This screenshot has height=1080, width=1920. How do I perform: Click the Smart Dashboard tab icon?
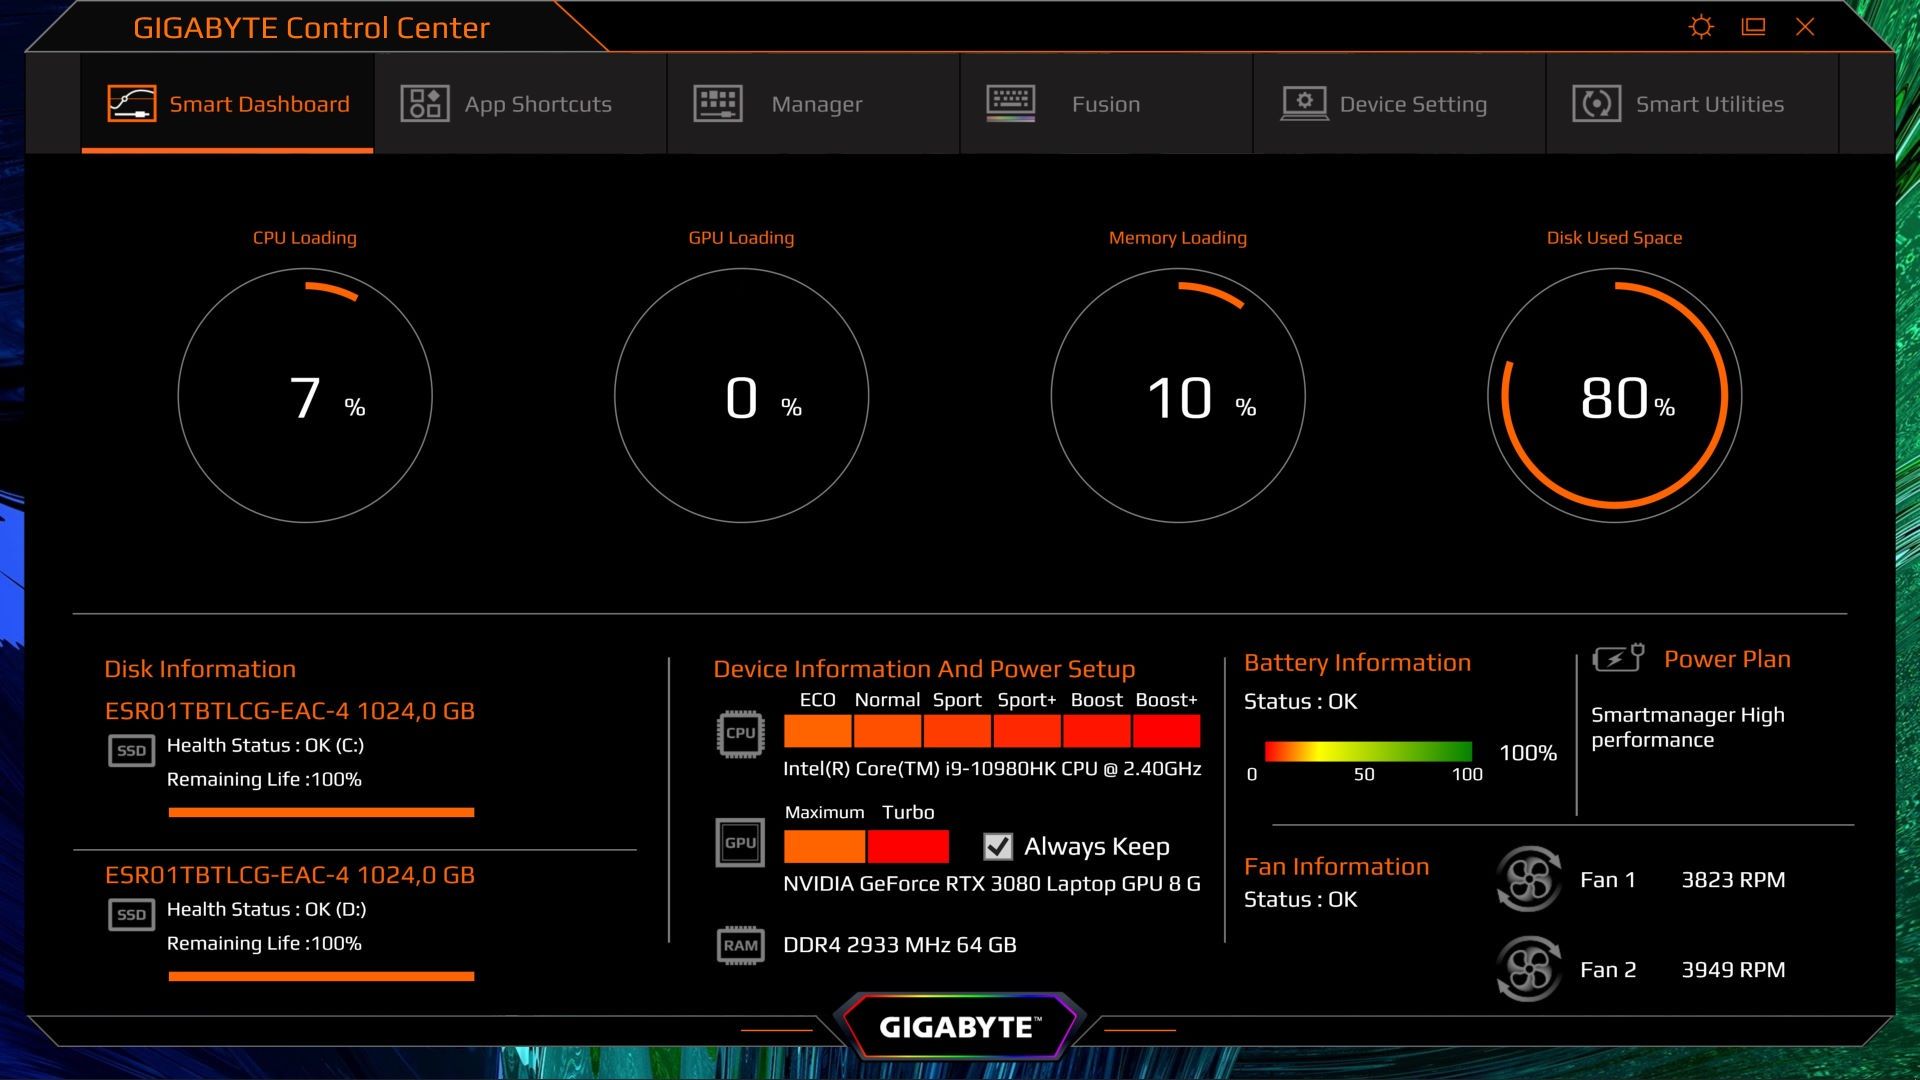click(x=131, y=103)
